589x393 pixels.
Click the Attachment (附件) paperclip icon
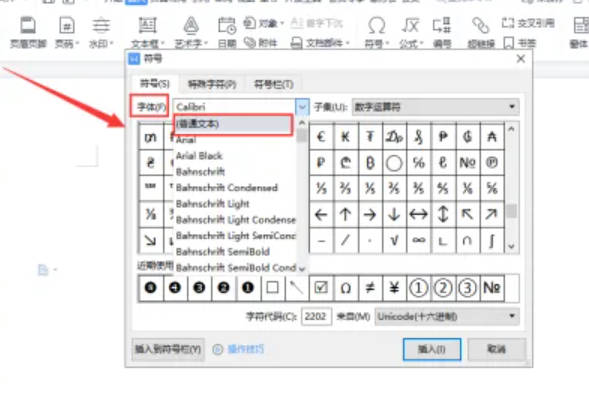coord(250,42)
